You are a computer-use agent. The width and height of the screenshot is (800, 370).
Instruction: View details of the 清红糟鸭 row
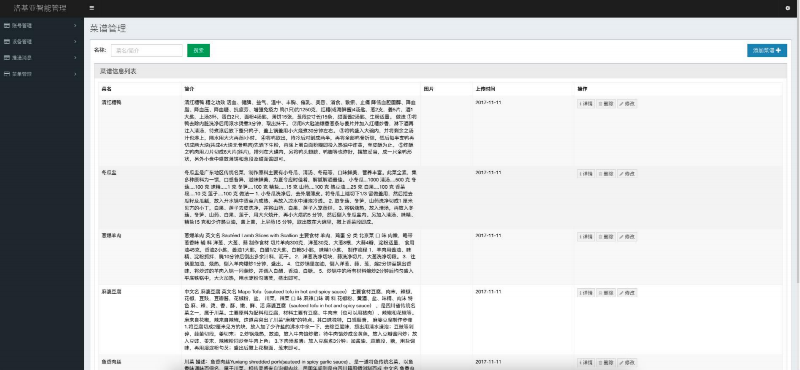586,104
